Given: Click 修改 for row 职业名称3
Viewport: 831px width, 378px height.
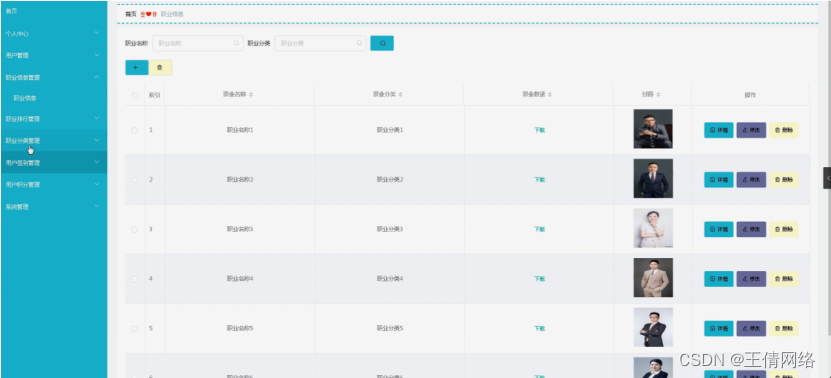Looking at the screenshot, I should (751, 229).
